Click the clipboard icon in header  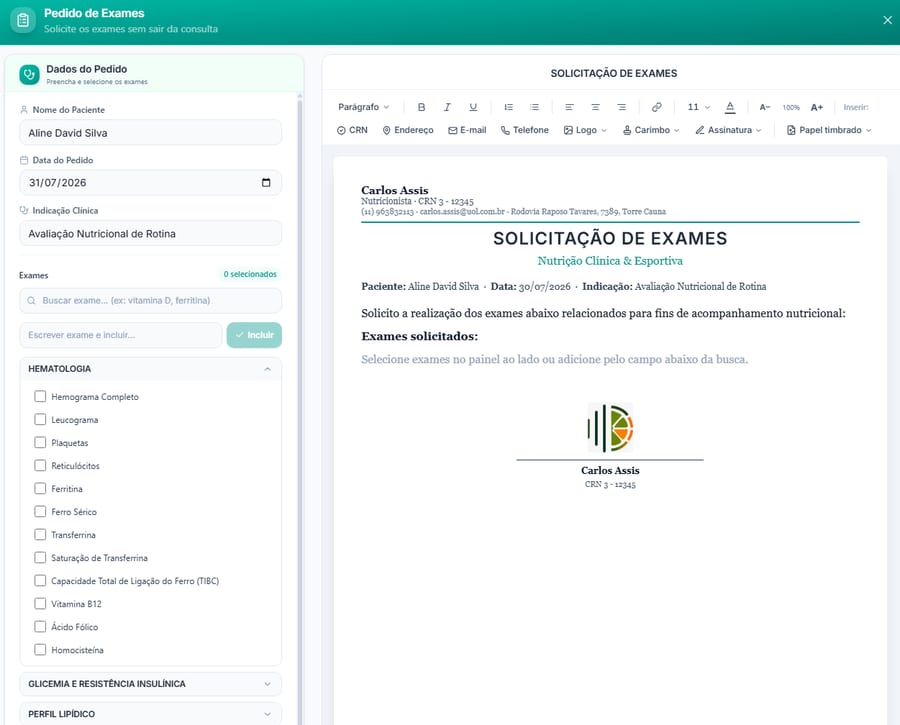point(23,21)
